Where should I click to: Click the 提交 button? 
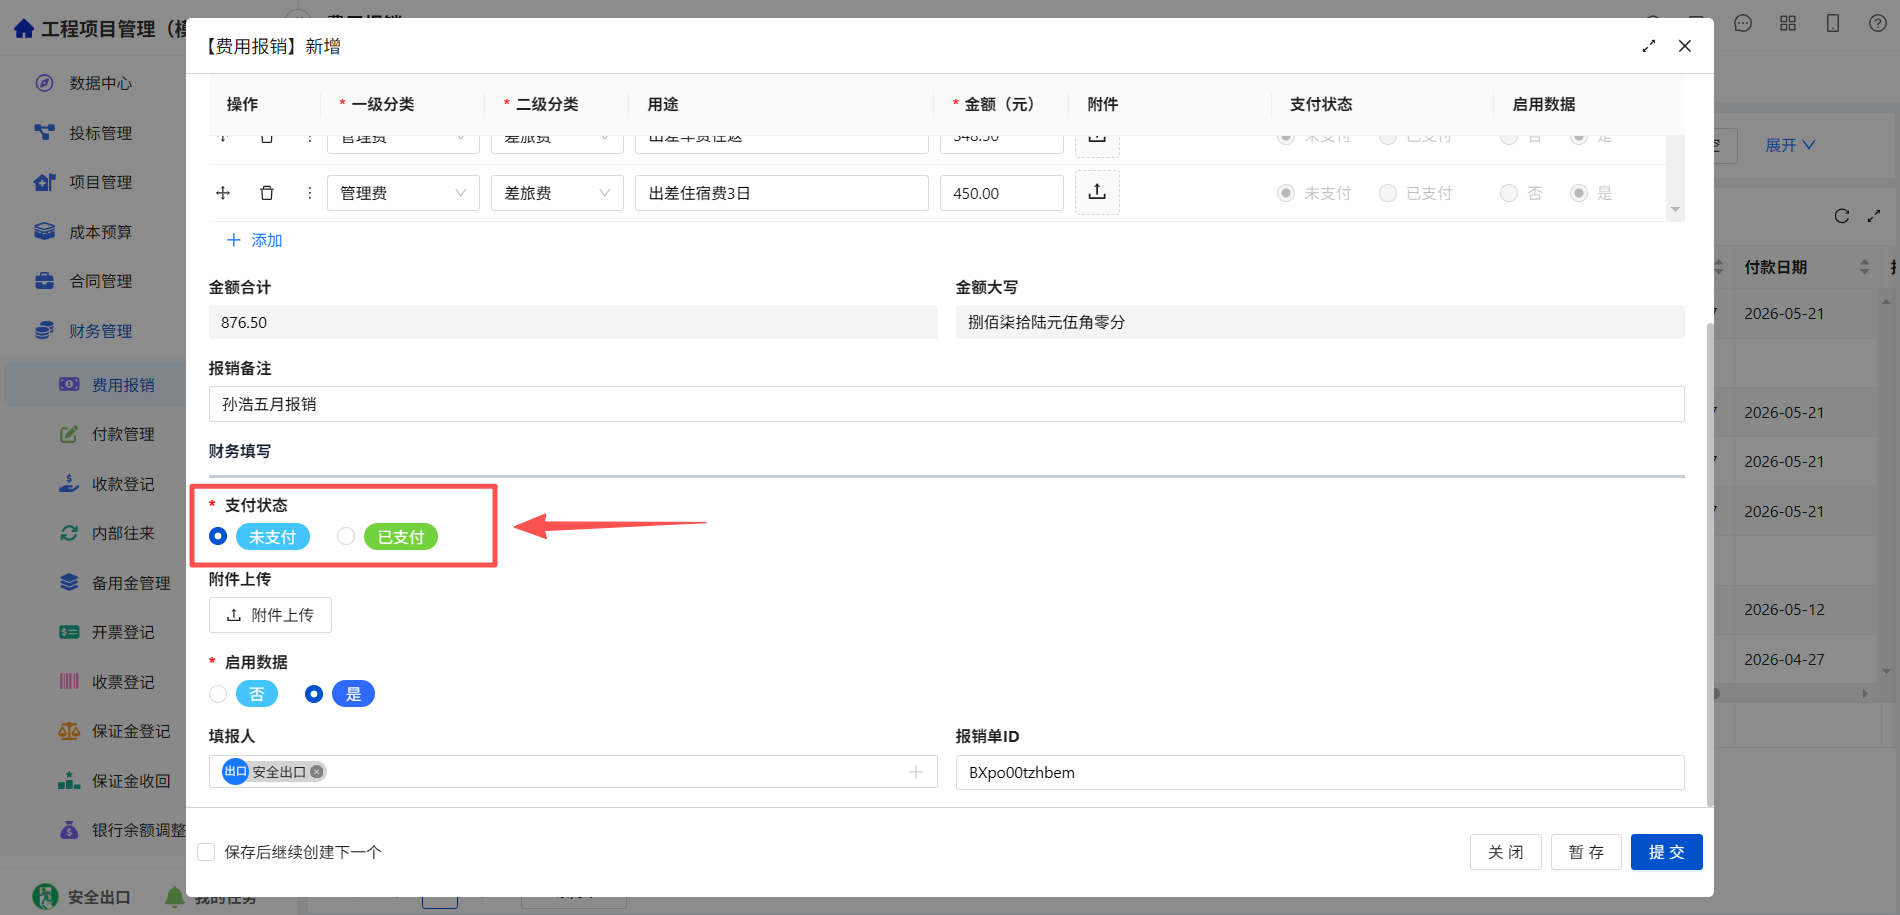(x=1666, y=852)
